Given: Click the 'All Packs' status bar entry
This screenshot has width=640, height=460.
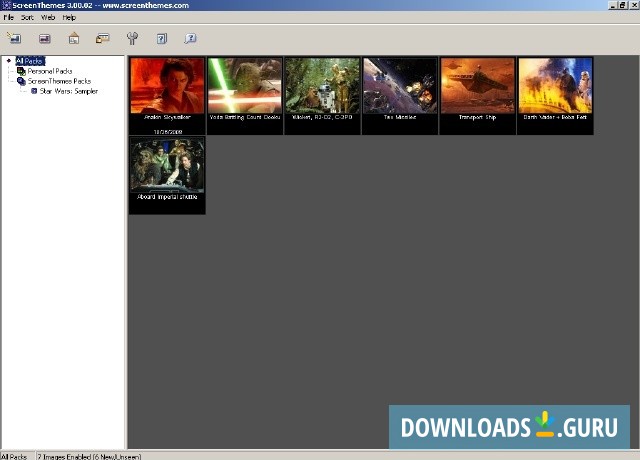Looking at the screenshot, I should [14, 456].
